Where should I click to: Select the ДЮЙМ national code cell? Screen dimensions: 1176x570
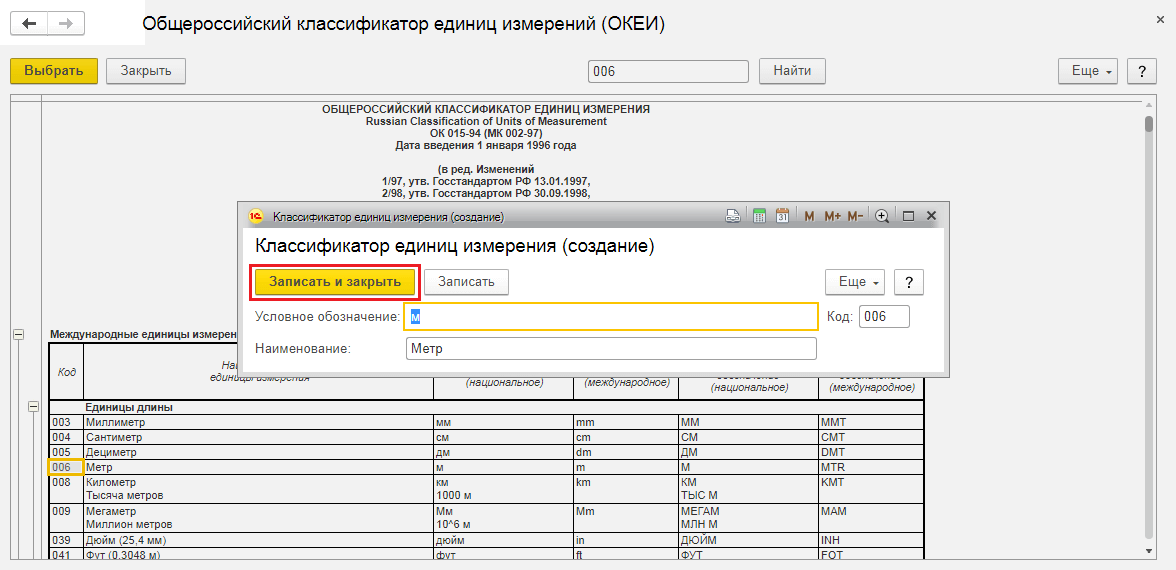[748, 541]
